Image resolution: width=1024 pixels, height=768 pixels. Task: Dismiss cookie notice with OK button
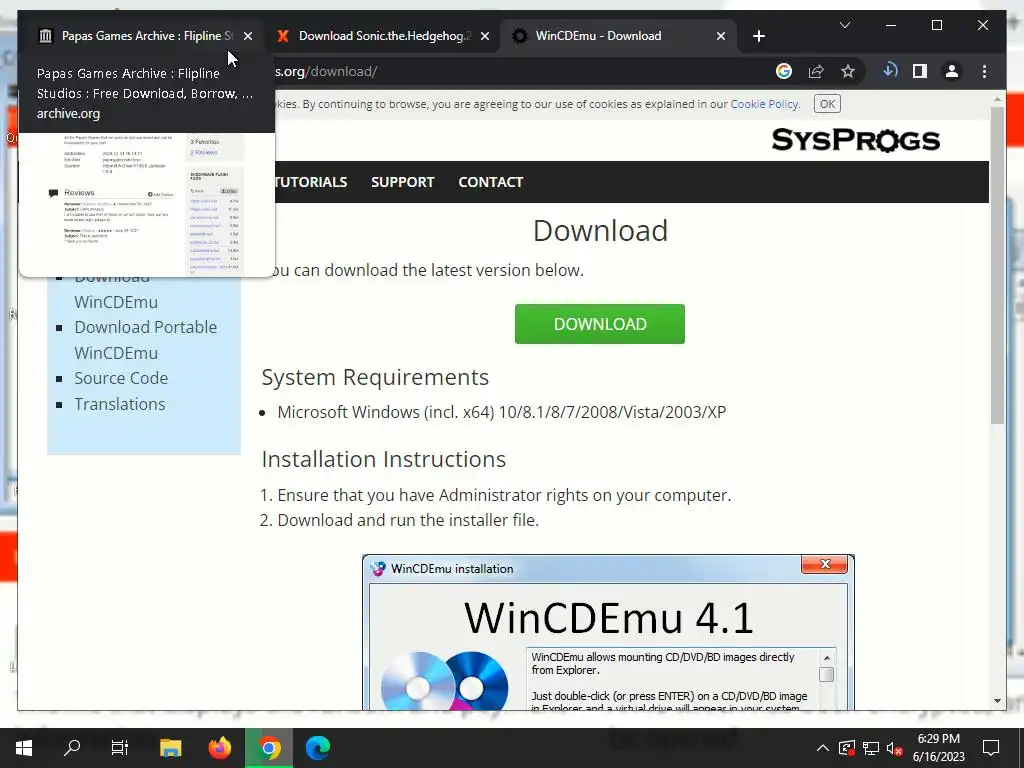[827, 104]
